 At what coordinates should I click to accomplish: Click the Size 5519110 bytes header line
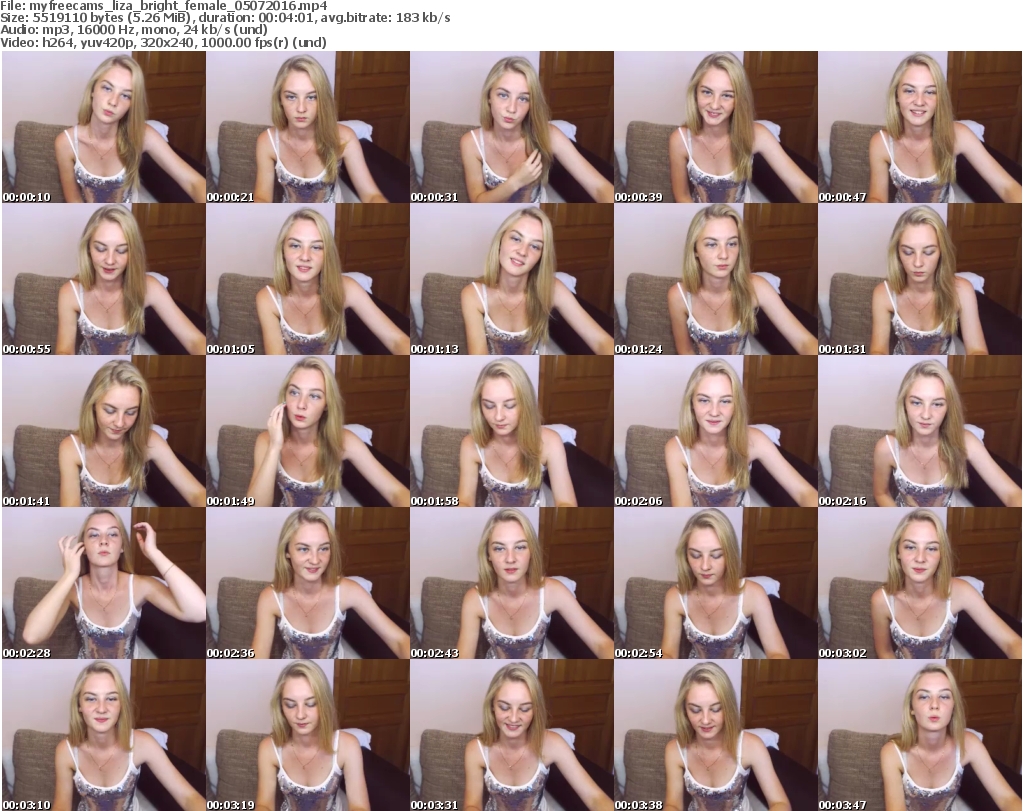[x=225, y=18]
